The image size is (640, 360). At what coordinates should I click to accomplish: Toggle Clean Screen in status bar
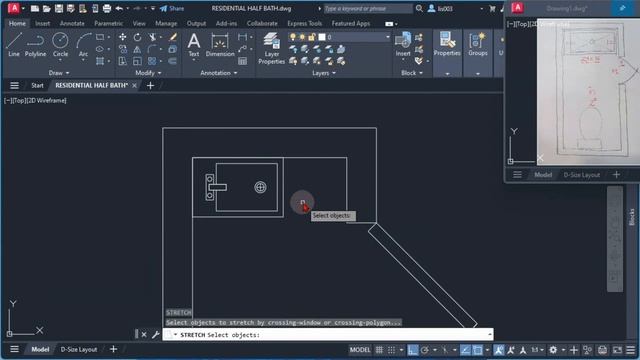tap(617, 350)
